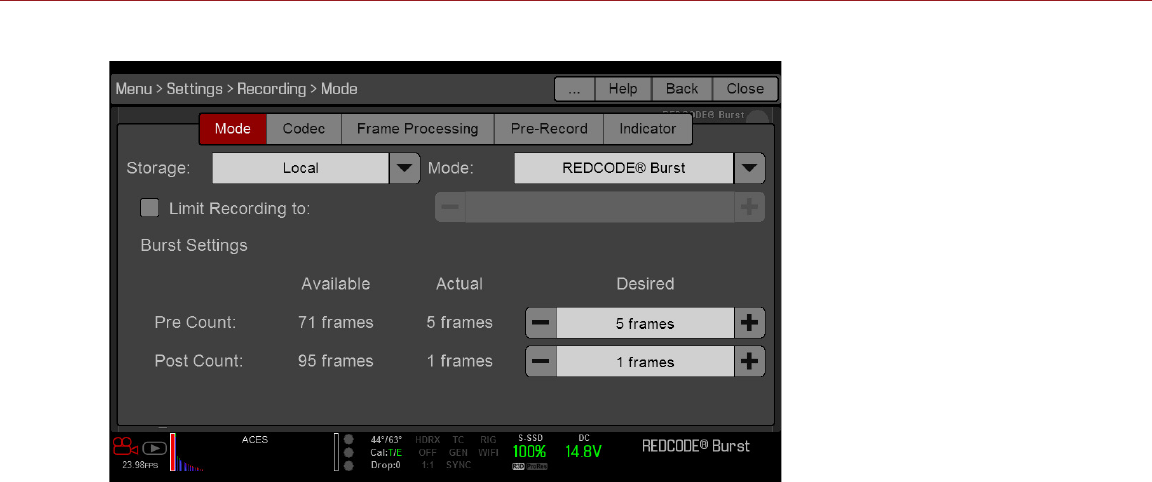Tap the RIG status indicator
Viewport: 1152px width, 482px height.
click(489, 439)
